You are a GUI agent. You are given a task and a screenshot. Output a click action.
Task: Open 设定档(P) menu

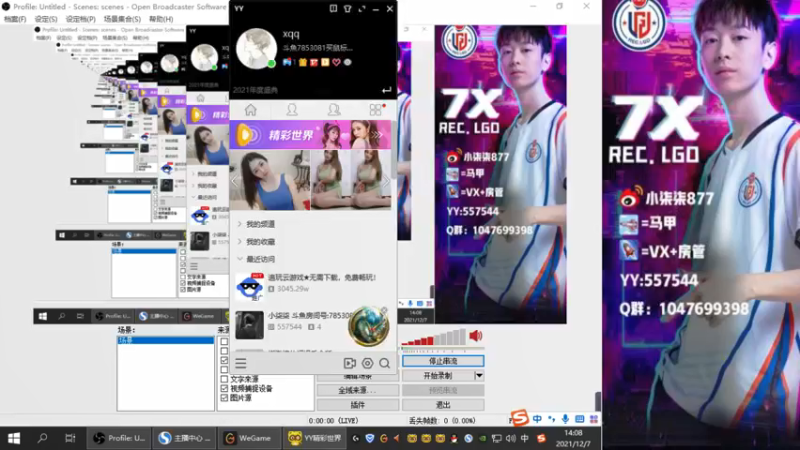click(x=80, y=19)
